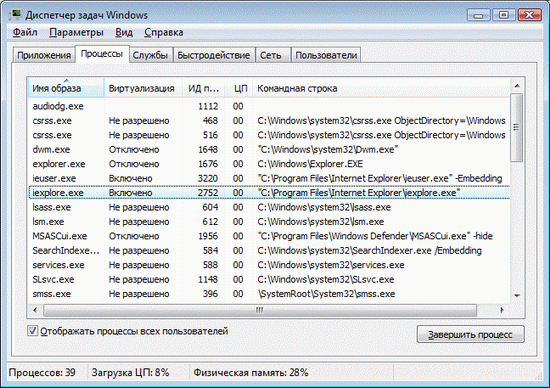550x388 pixels.
Task: Toggle show processes from all users checkbox
Action: click(32, 331)
